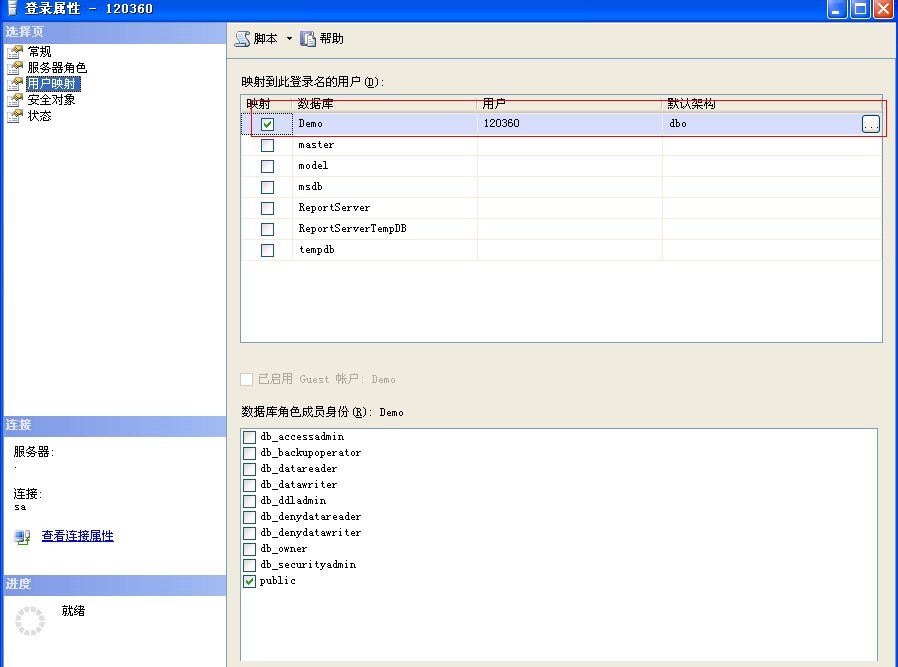Click the 查看连接属性 server icon
The width and height of the screenshot is (898, 667).
coord(20,536)
